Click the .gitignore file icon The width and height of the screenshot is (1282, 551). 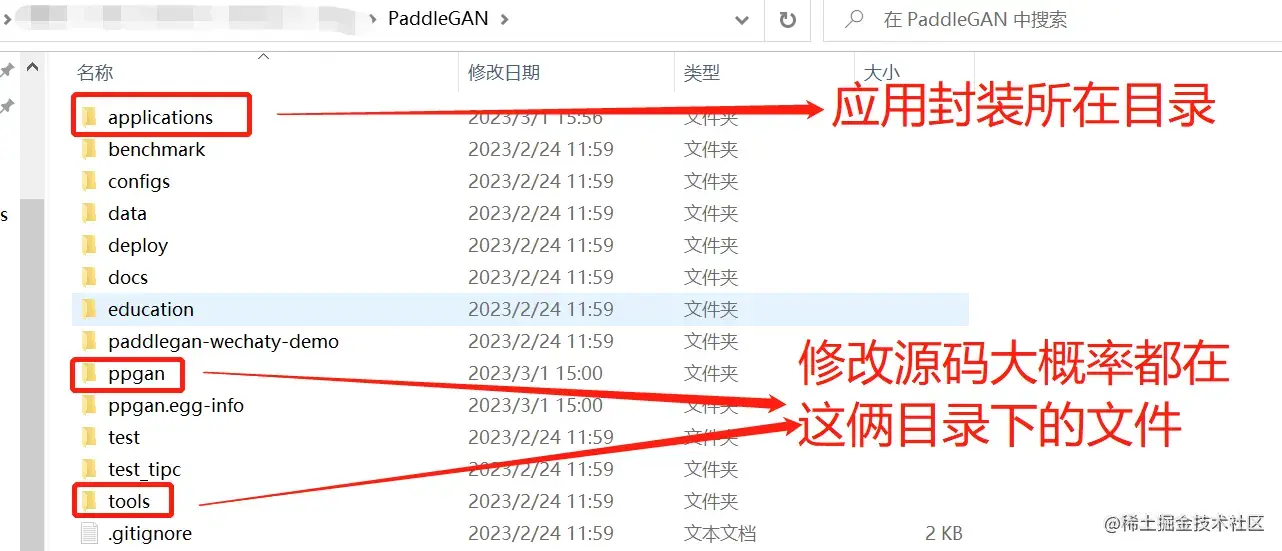point(90,534)
